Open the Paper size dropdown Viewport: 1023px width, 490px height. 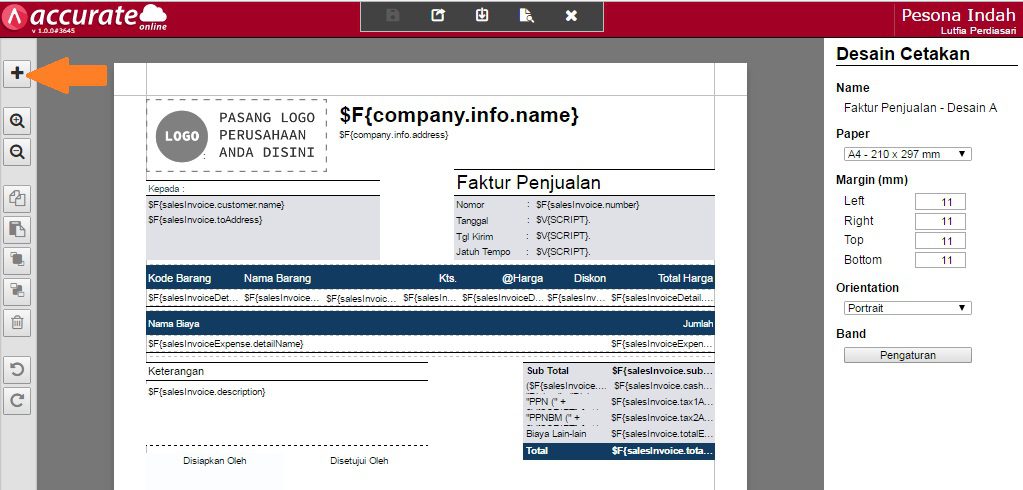907,154
